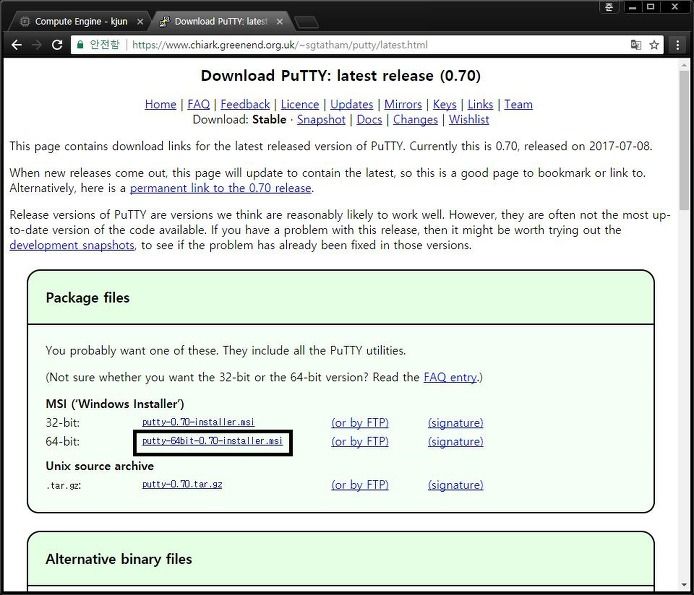Click (or by FTP) for 32-bit installer

[359, 423]
